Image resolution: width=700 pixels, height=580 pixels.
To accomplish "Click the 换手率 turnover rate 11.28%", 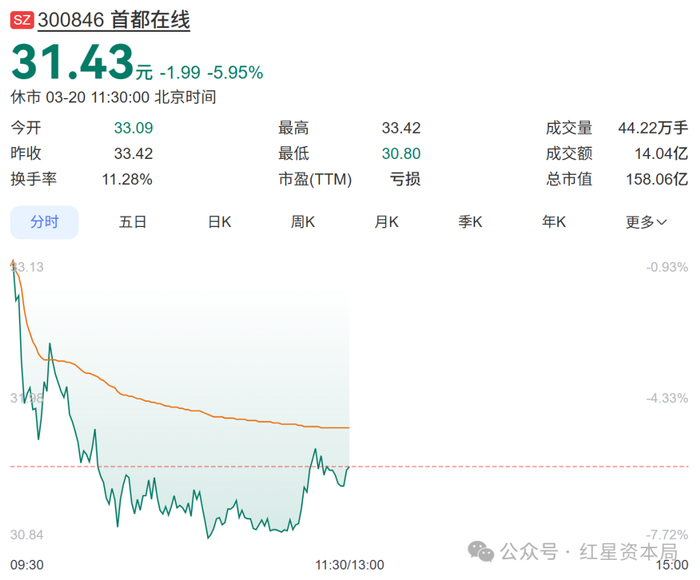I will pos(127,179).
